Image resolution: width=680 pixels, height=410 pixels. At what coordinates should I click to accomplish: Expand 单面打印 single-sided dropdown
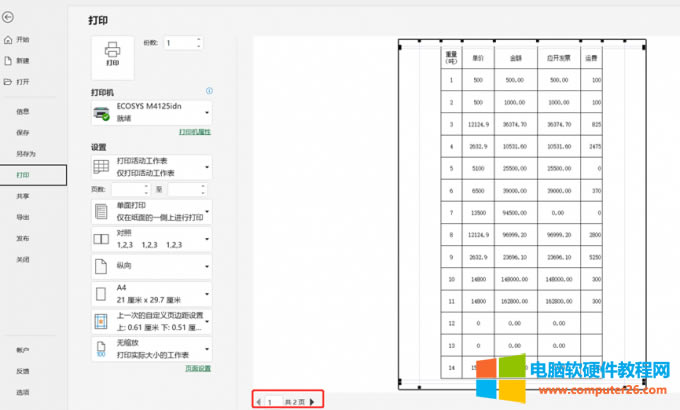(x=151, y=212)
